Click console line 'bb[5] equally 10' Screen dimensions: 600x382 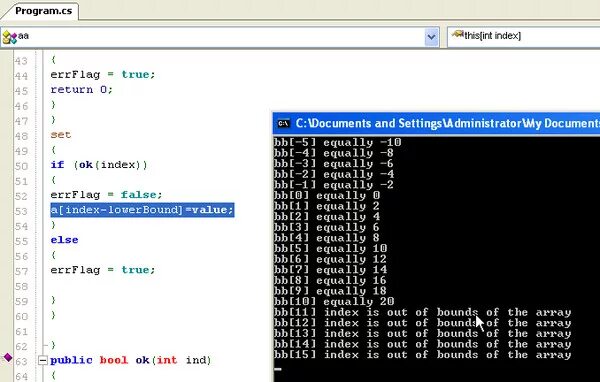tap(330, 249)
